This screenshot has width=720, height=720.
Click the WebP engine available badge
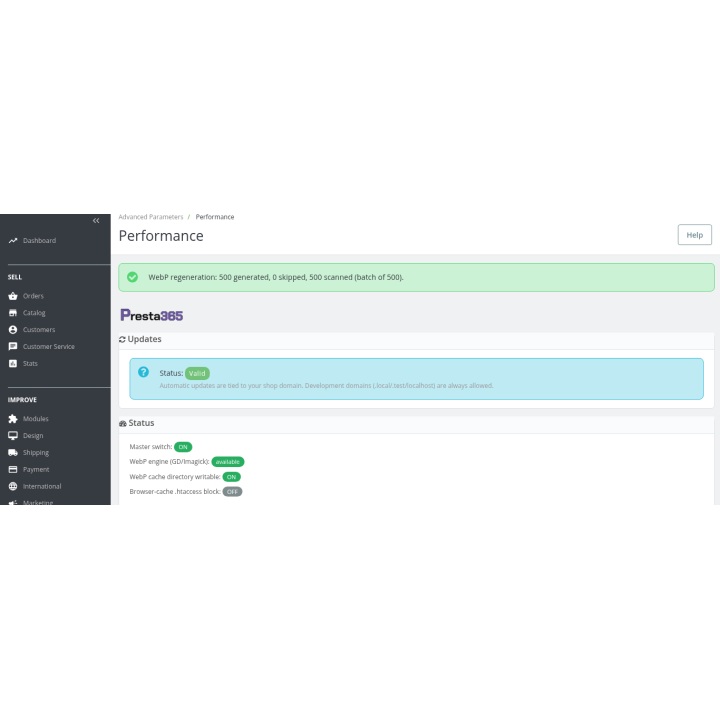click(x=228, y=462)
